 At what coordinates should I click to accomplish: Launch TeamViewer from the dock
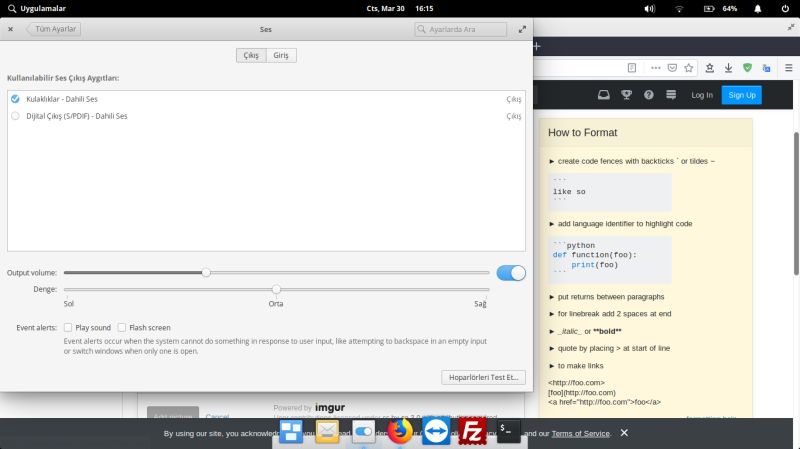[x=436, y=432]
